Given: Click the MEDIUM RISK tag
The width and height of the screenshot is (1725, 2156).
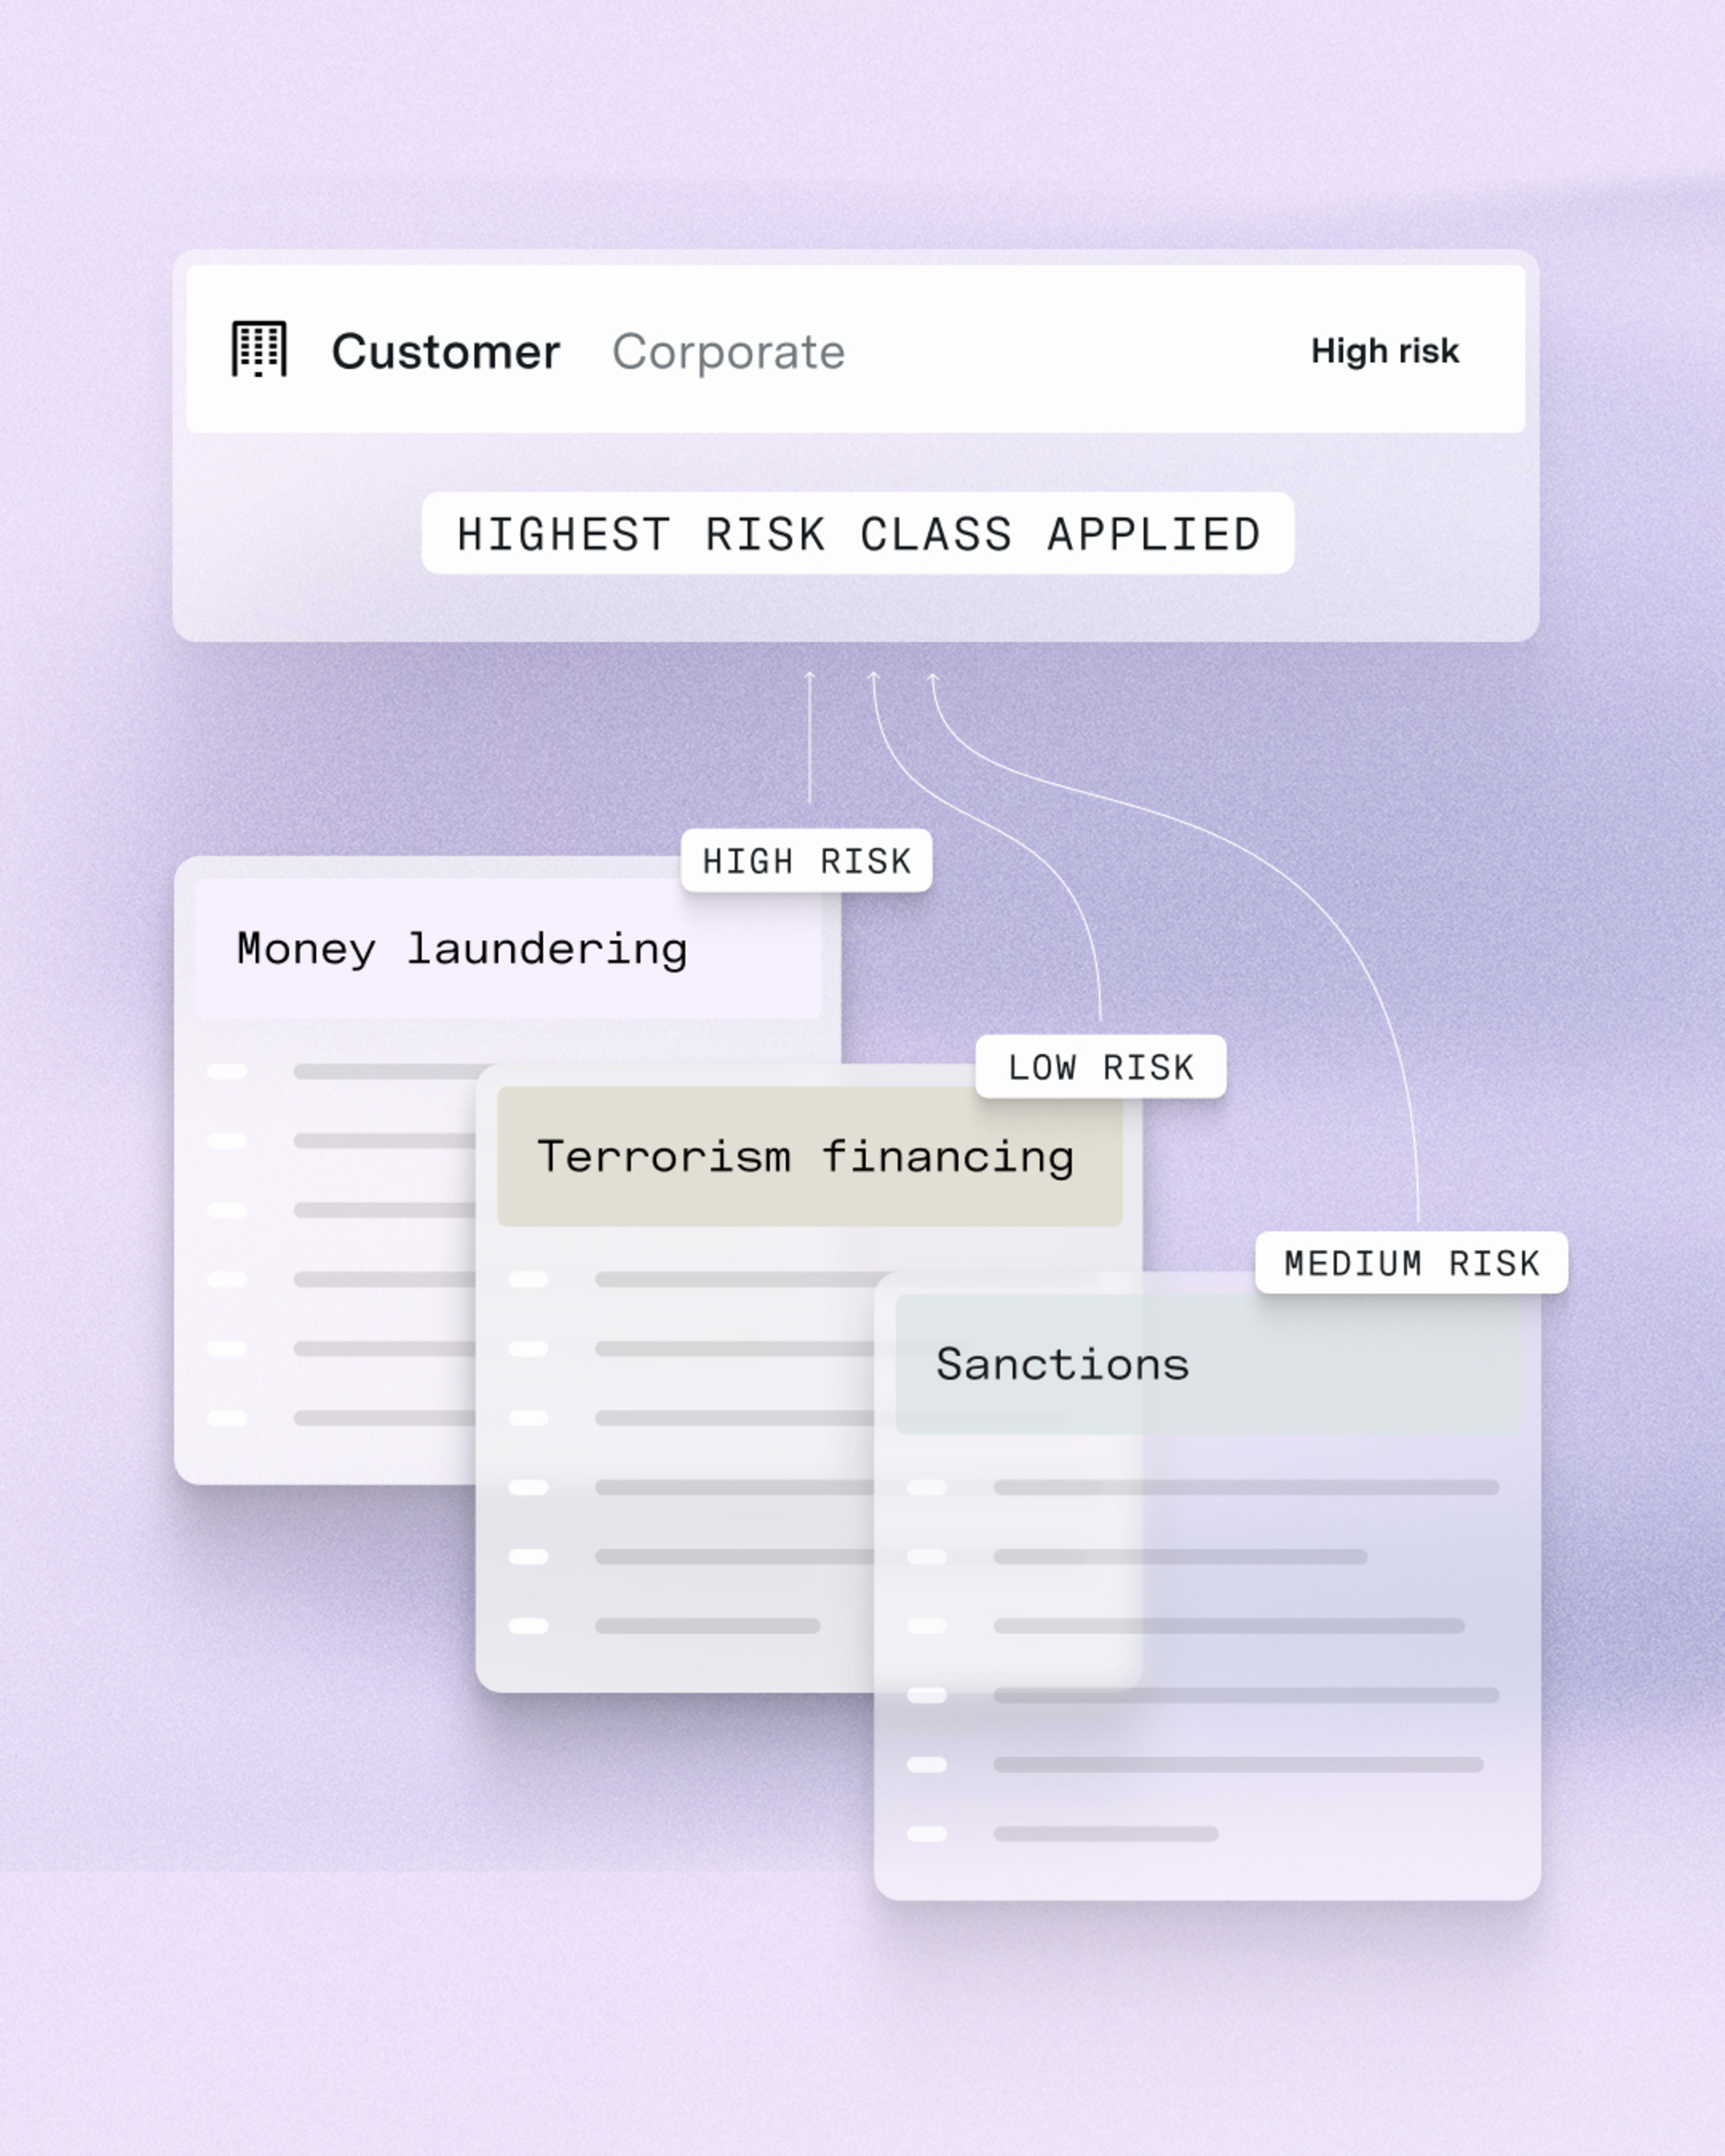Looking at the screenshot, I should pos(1411,1263).
